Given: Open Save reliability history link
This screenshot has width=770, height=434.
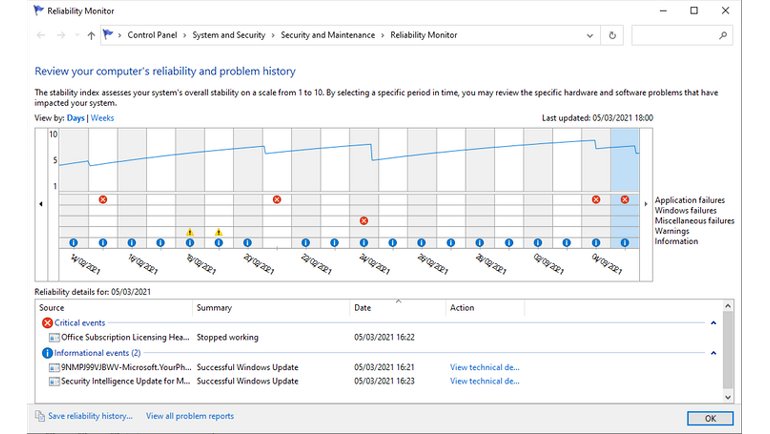Looking at the screenshot, I should pos(90,416).
